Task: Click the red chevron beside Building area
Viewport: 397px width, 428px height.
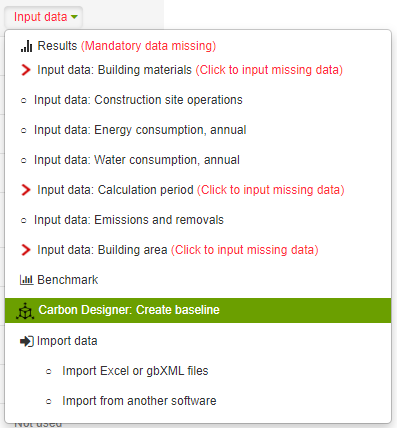Action: 26,250
